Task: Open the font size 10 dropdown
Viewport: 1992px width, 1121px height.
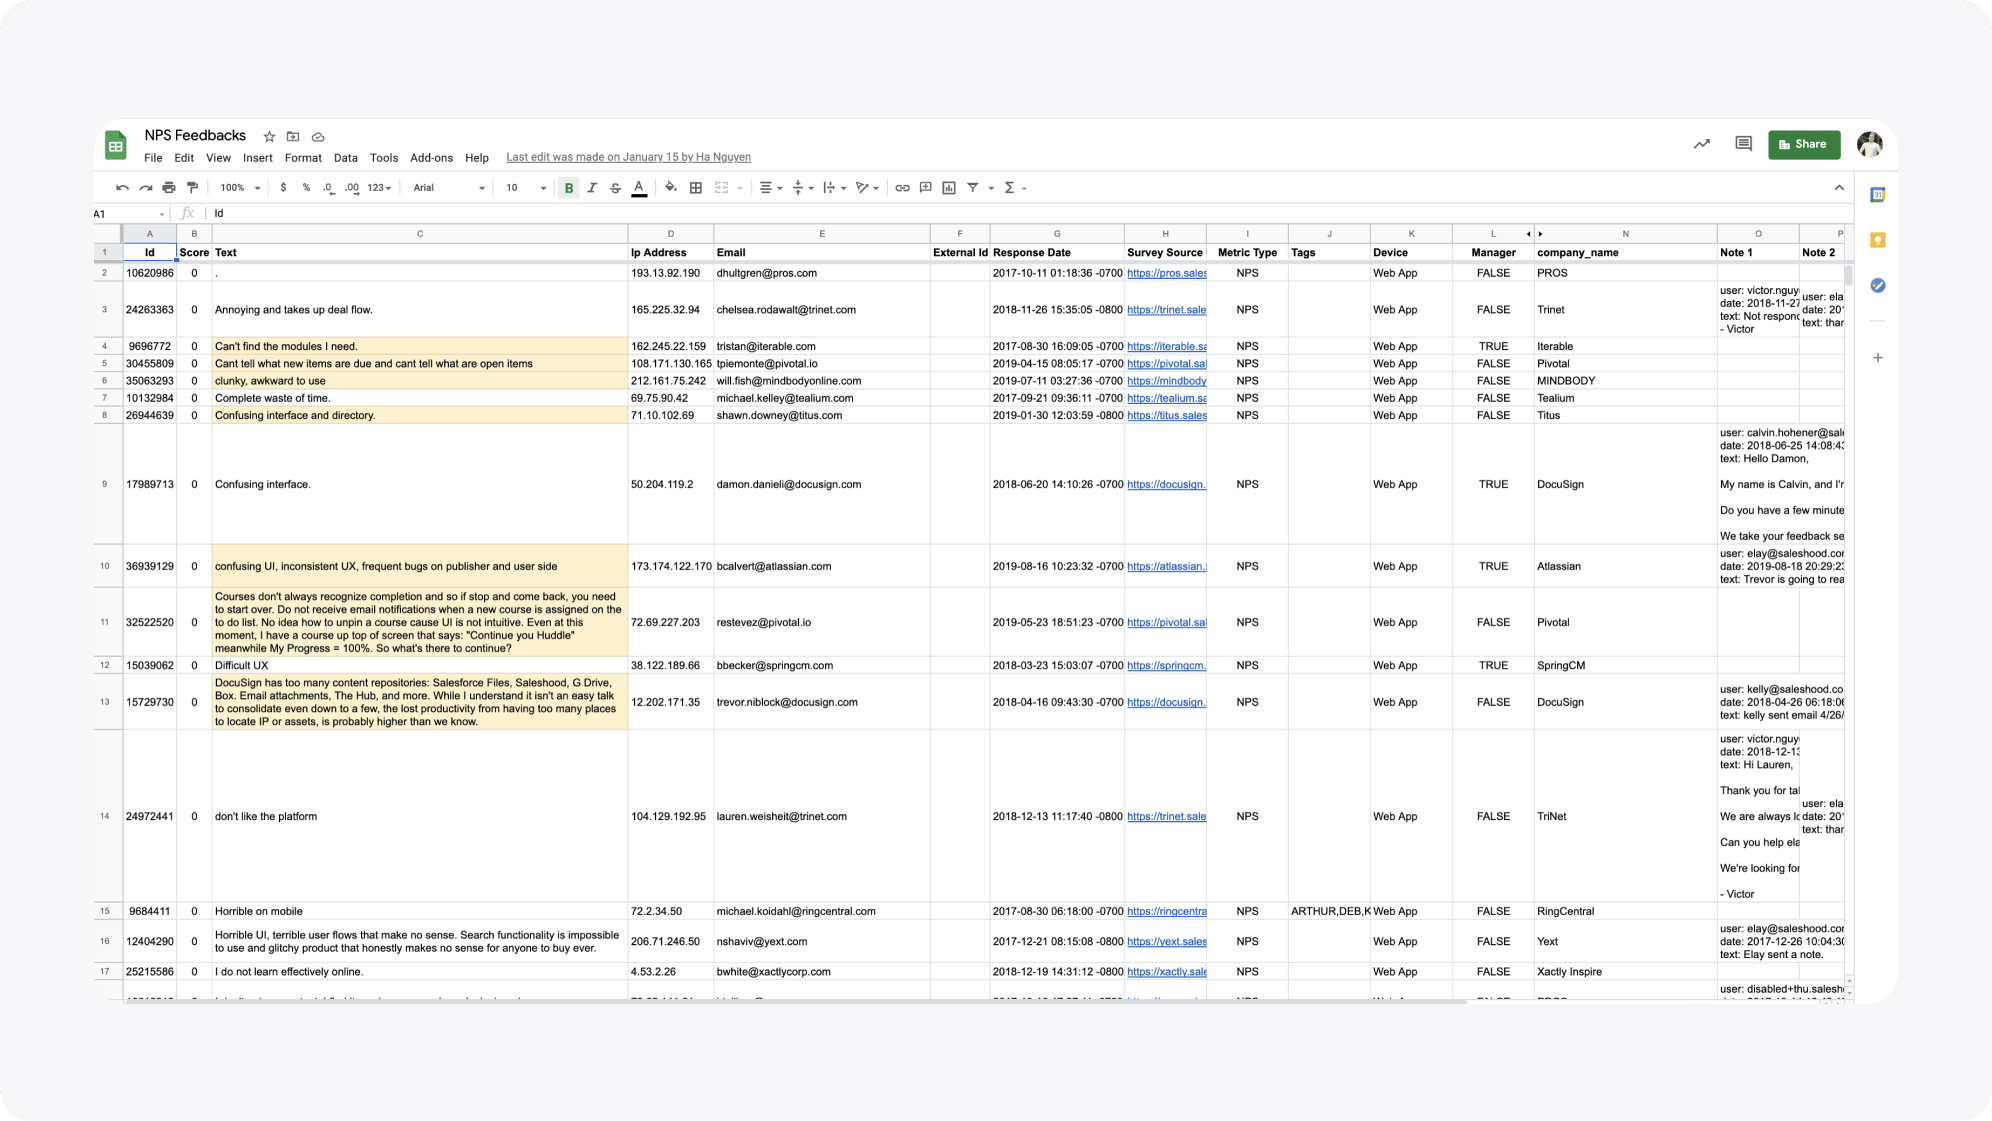Action: click(x=526, y=188)
